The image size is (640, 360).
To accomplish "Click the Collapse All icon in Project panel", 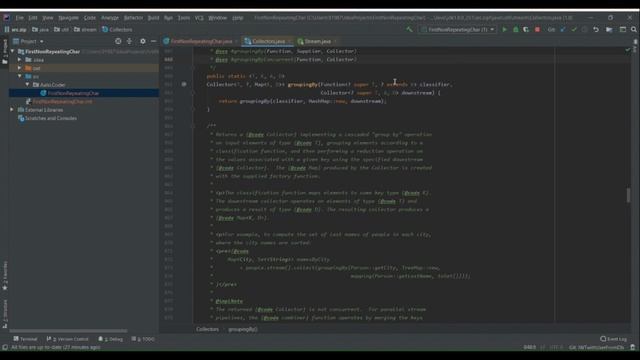I will pos(129,41).
